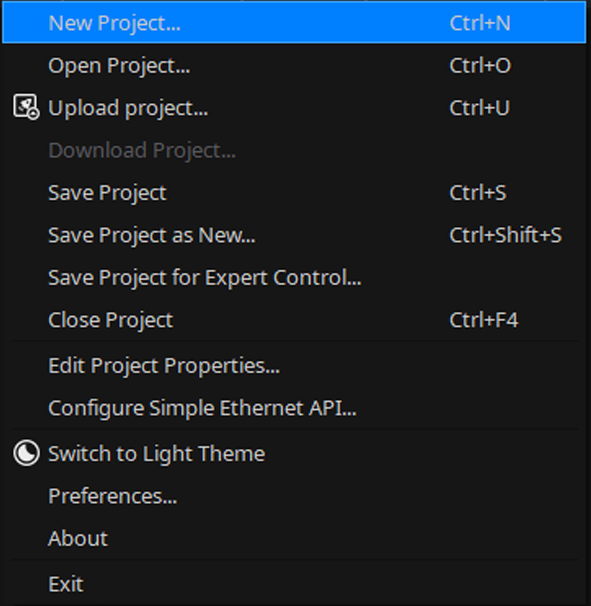The width and height of the screenshot is (591, 606).
Task: Choose Save Project as New...
Action: (294, 235)
